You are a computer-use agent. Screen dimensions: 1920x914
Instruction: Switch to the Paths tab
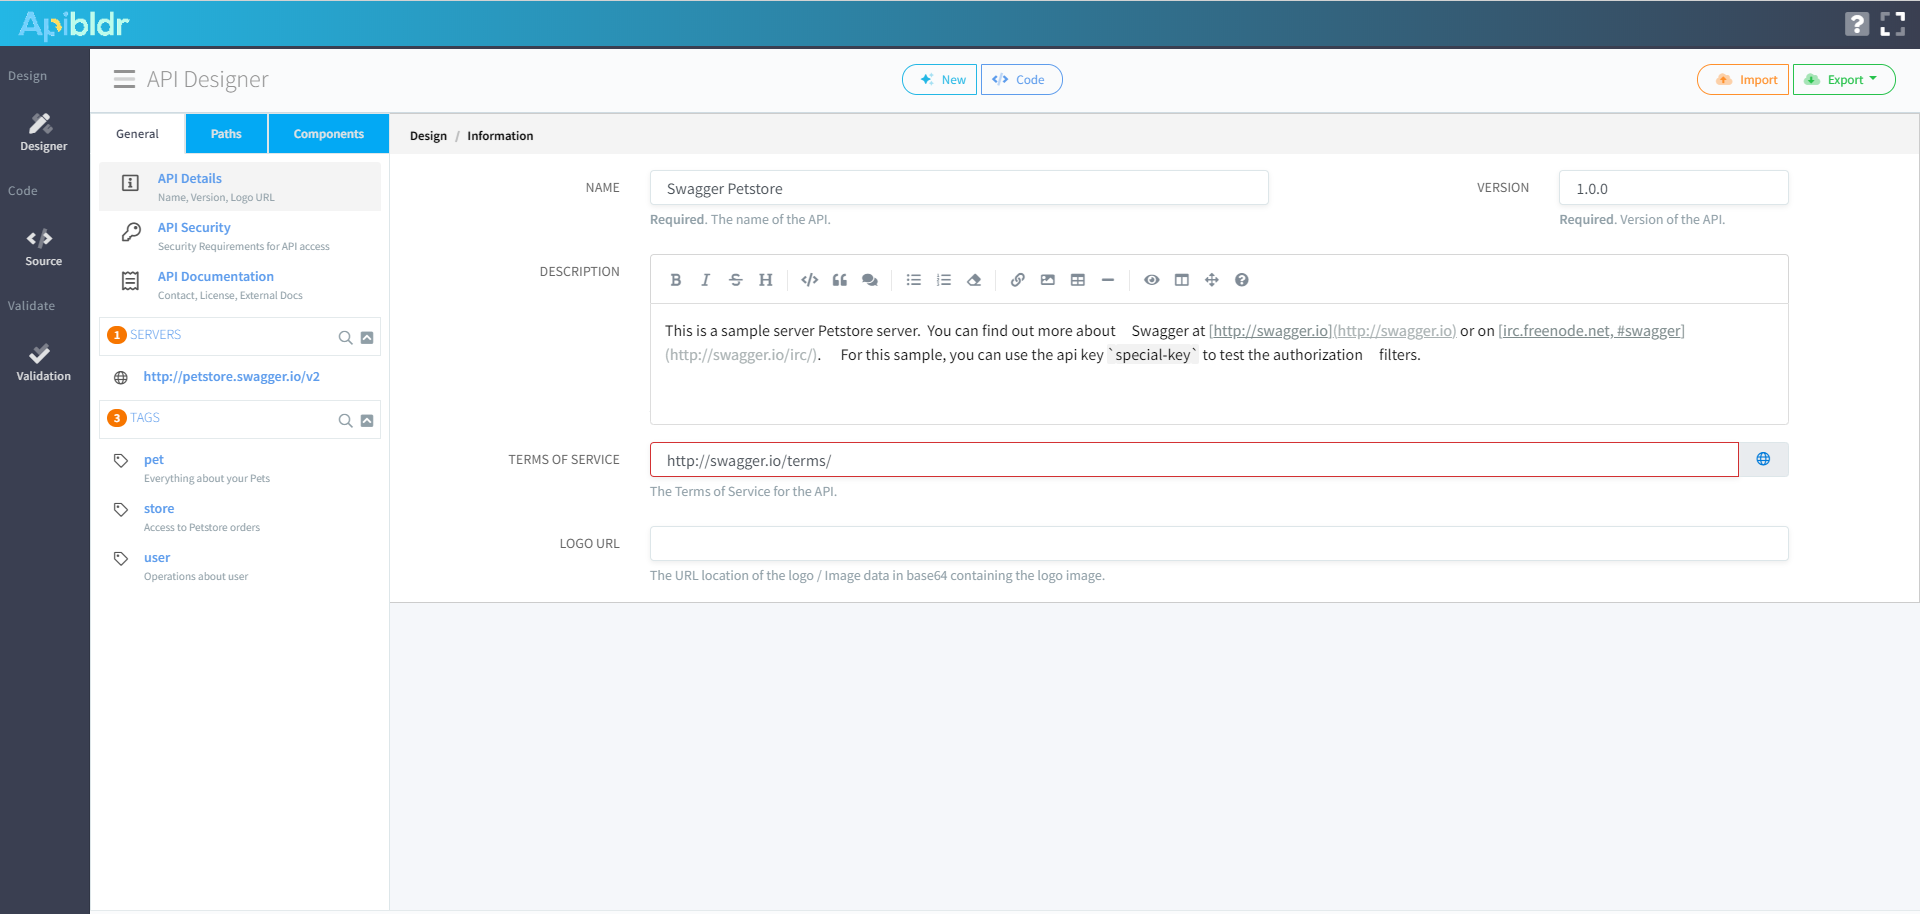pyautogui.click(x=226, y=134)
